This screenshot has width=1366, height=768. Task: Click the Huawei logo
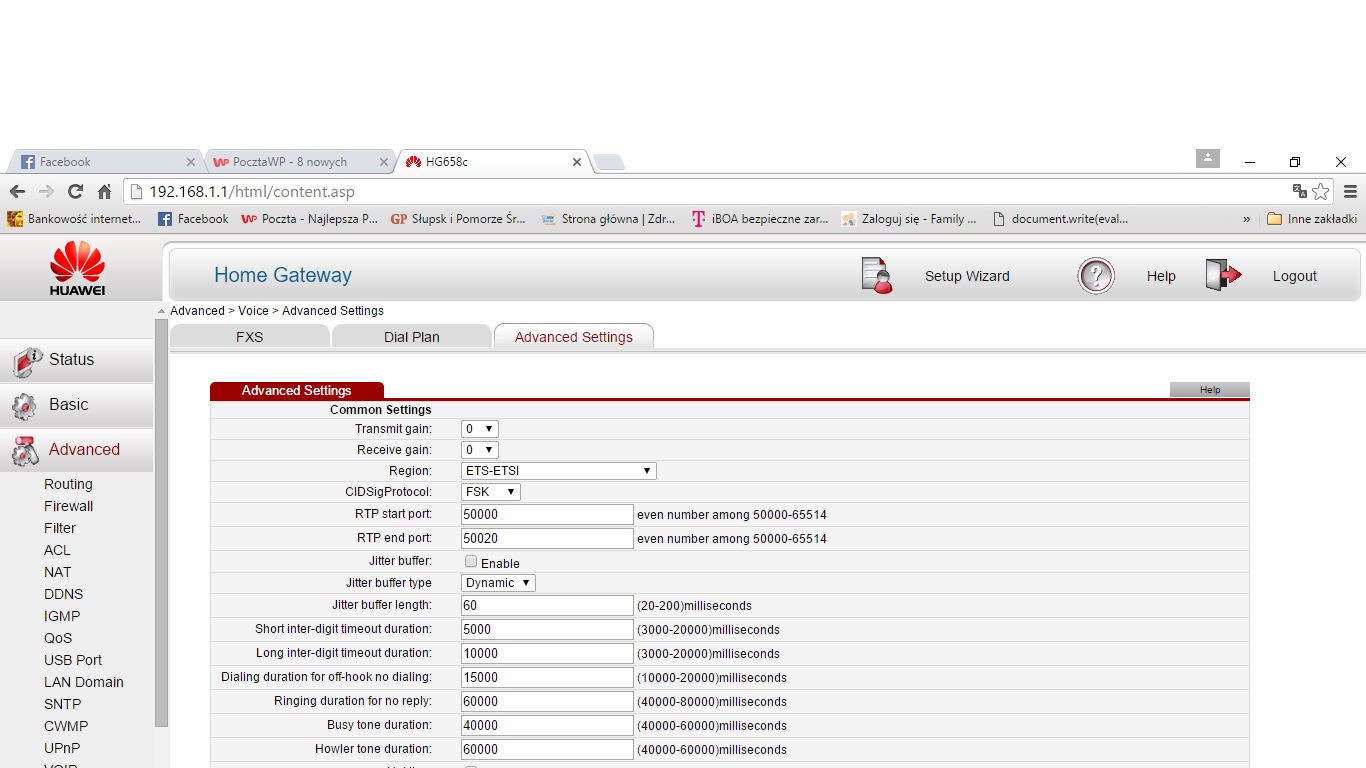pyautogui.click(x=77, y=268)
